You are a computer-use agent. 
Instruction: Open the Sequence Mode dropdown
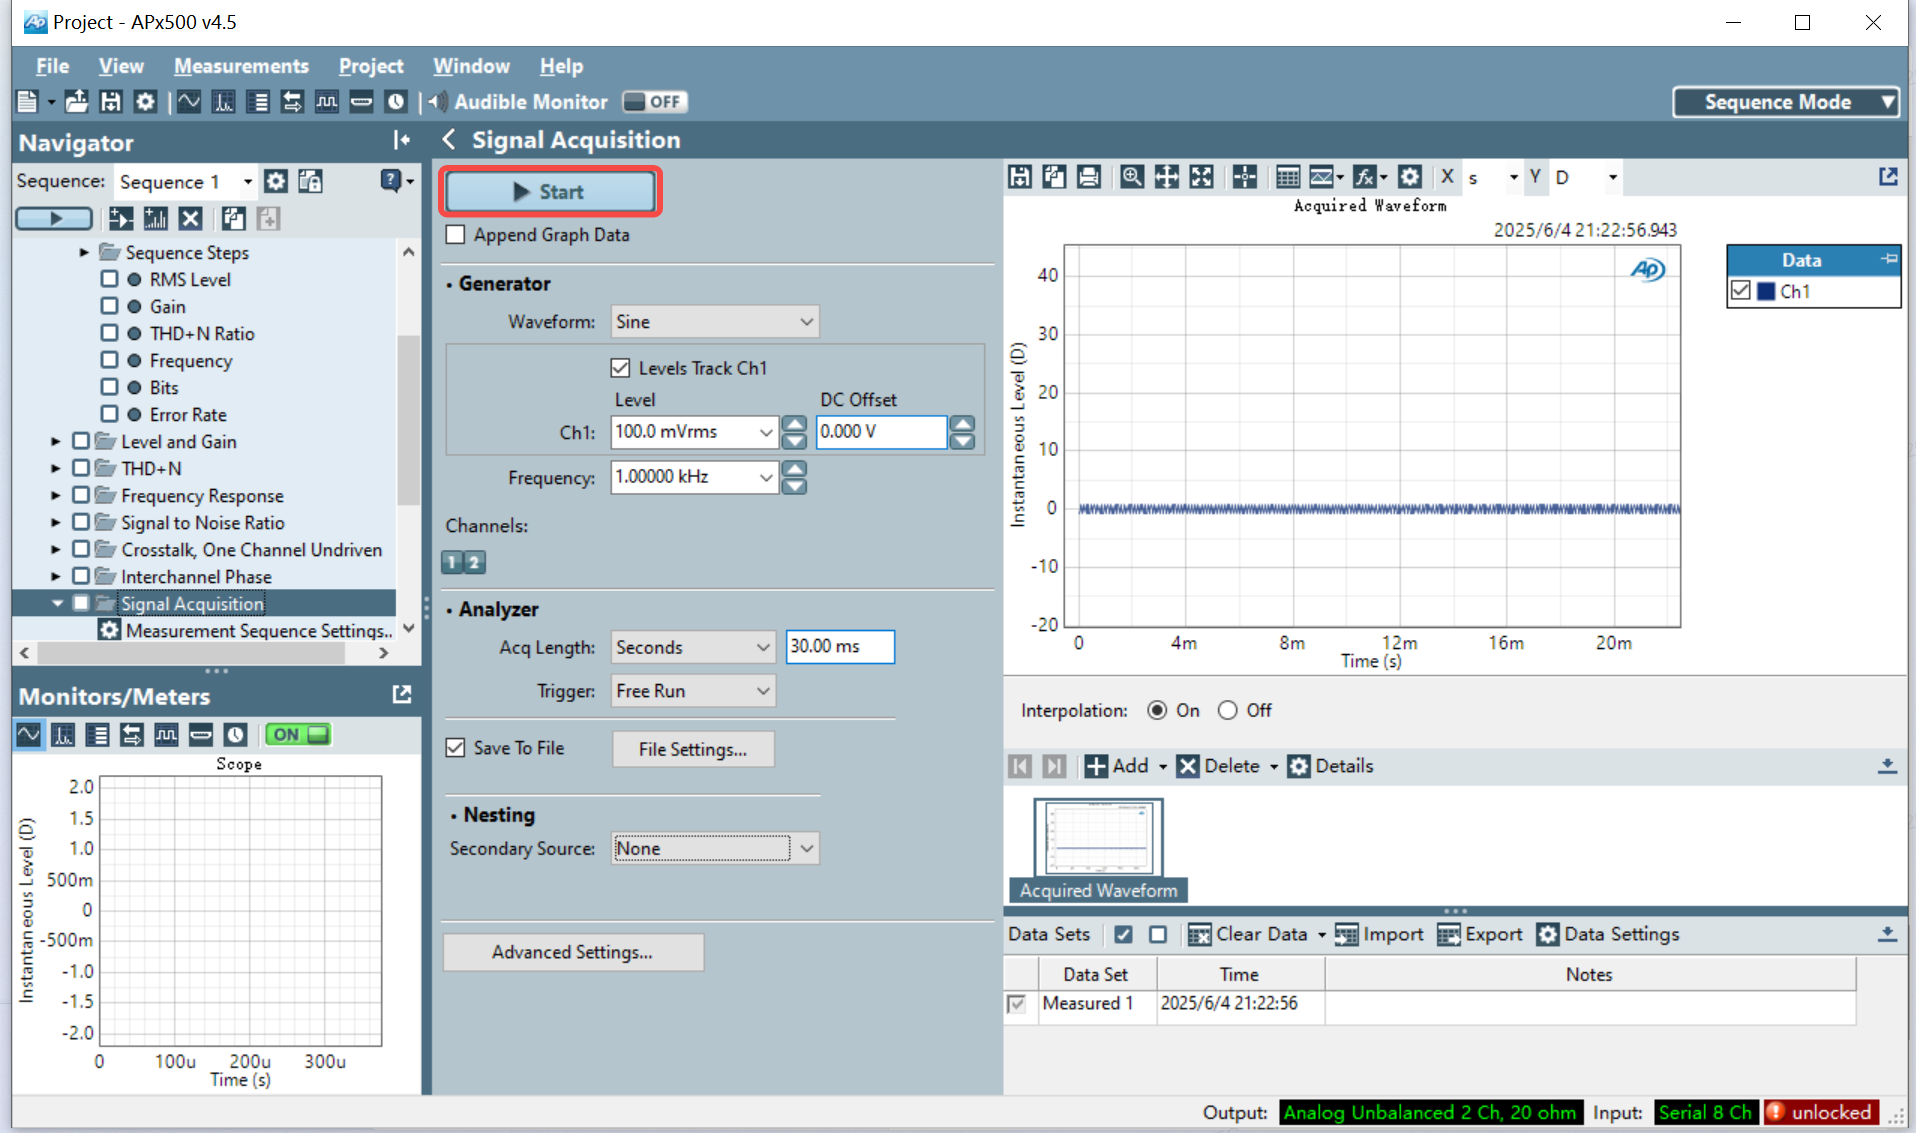(x=1786, y=102)
